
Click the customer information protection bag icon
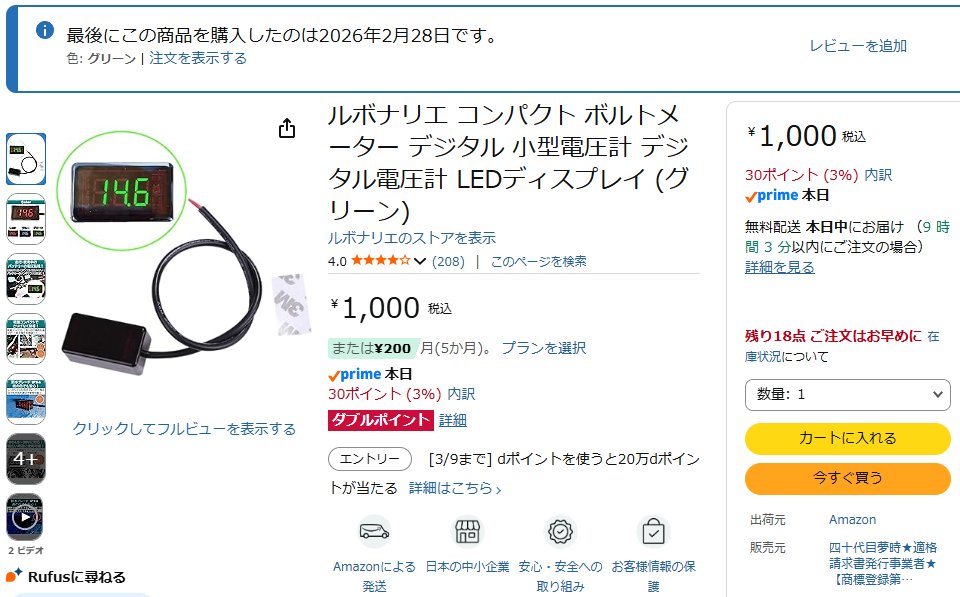(x=653, y=531)
